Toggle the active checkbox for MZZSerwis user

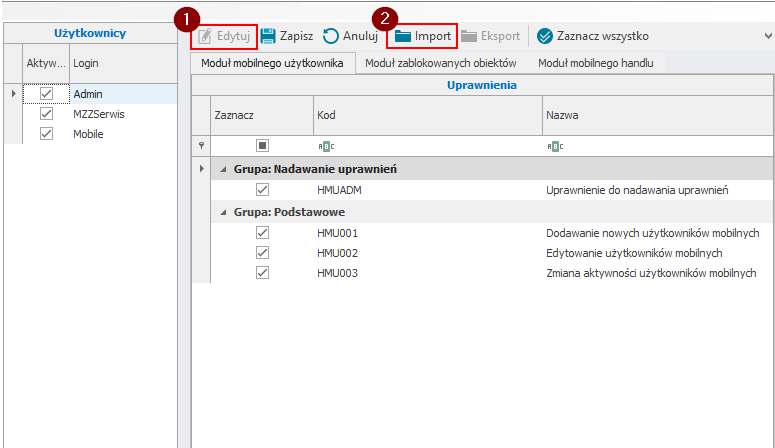click(x=46, y=114)
